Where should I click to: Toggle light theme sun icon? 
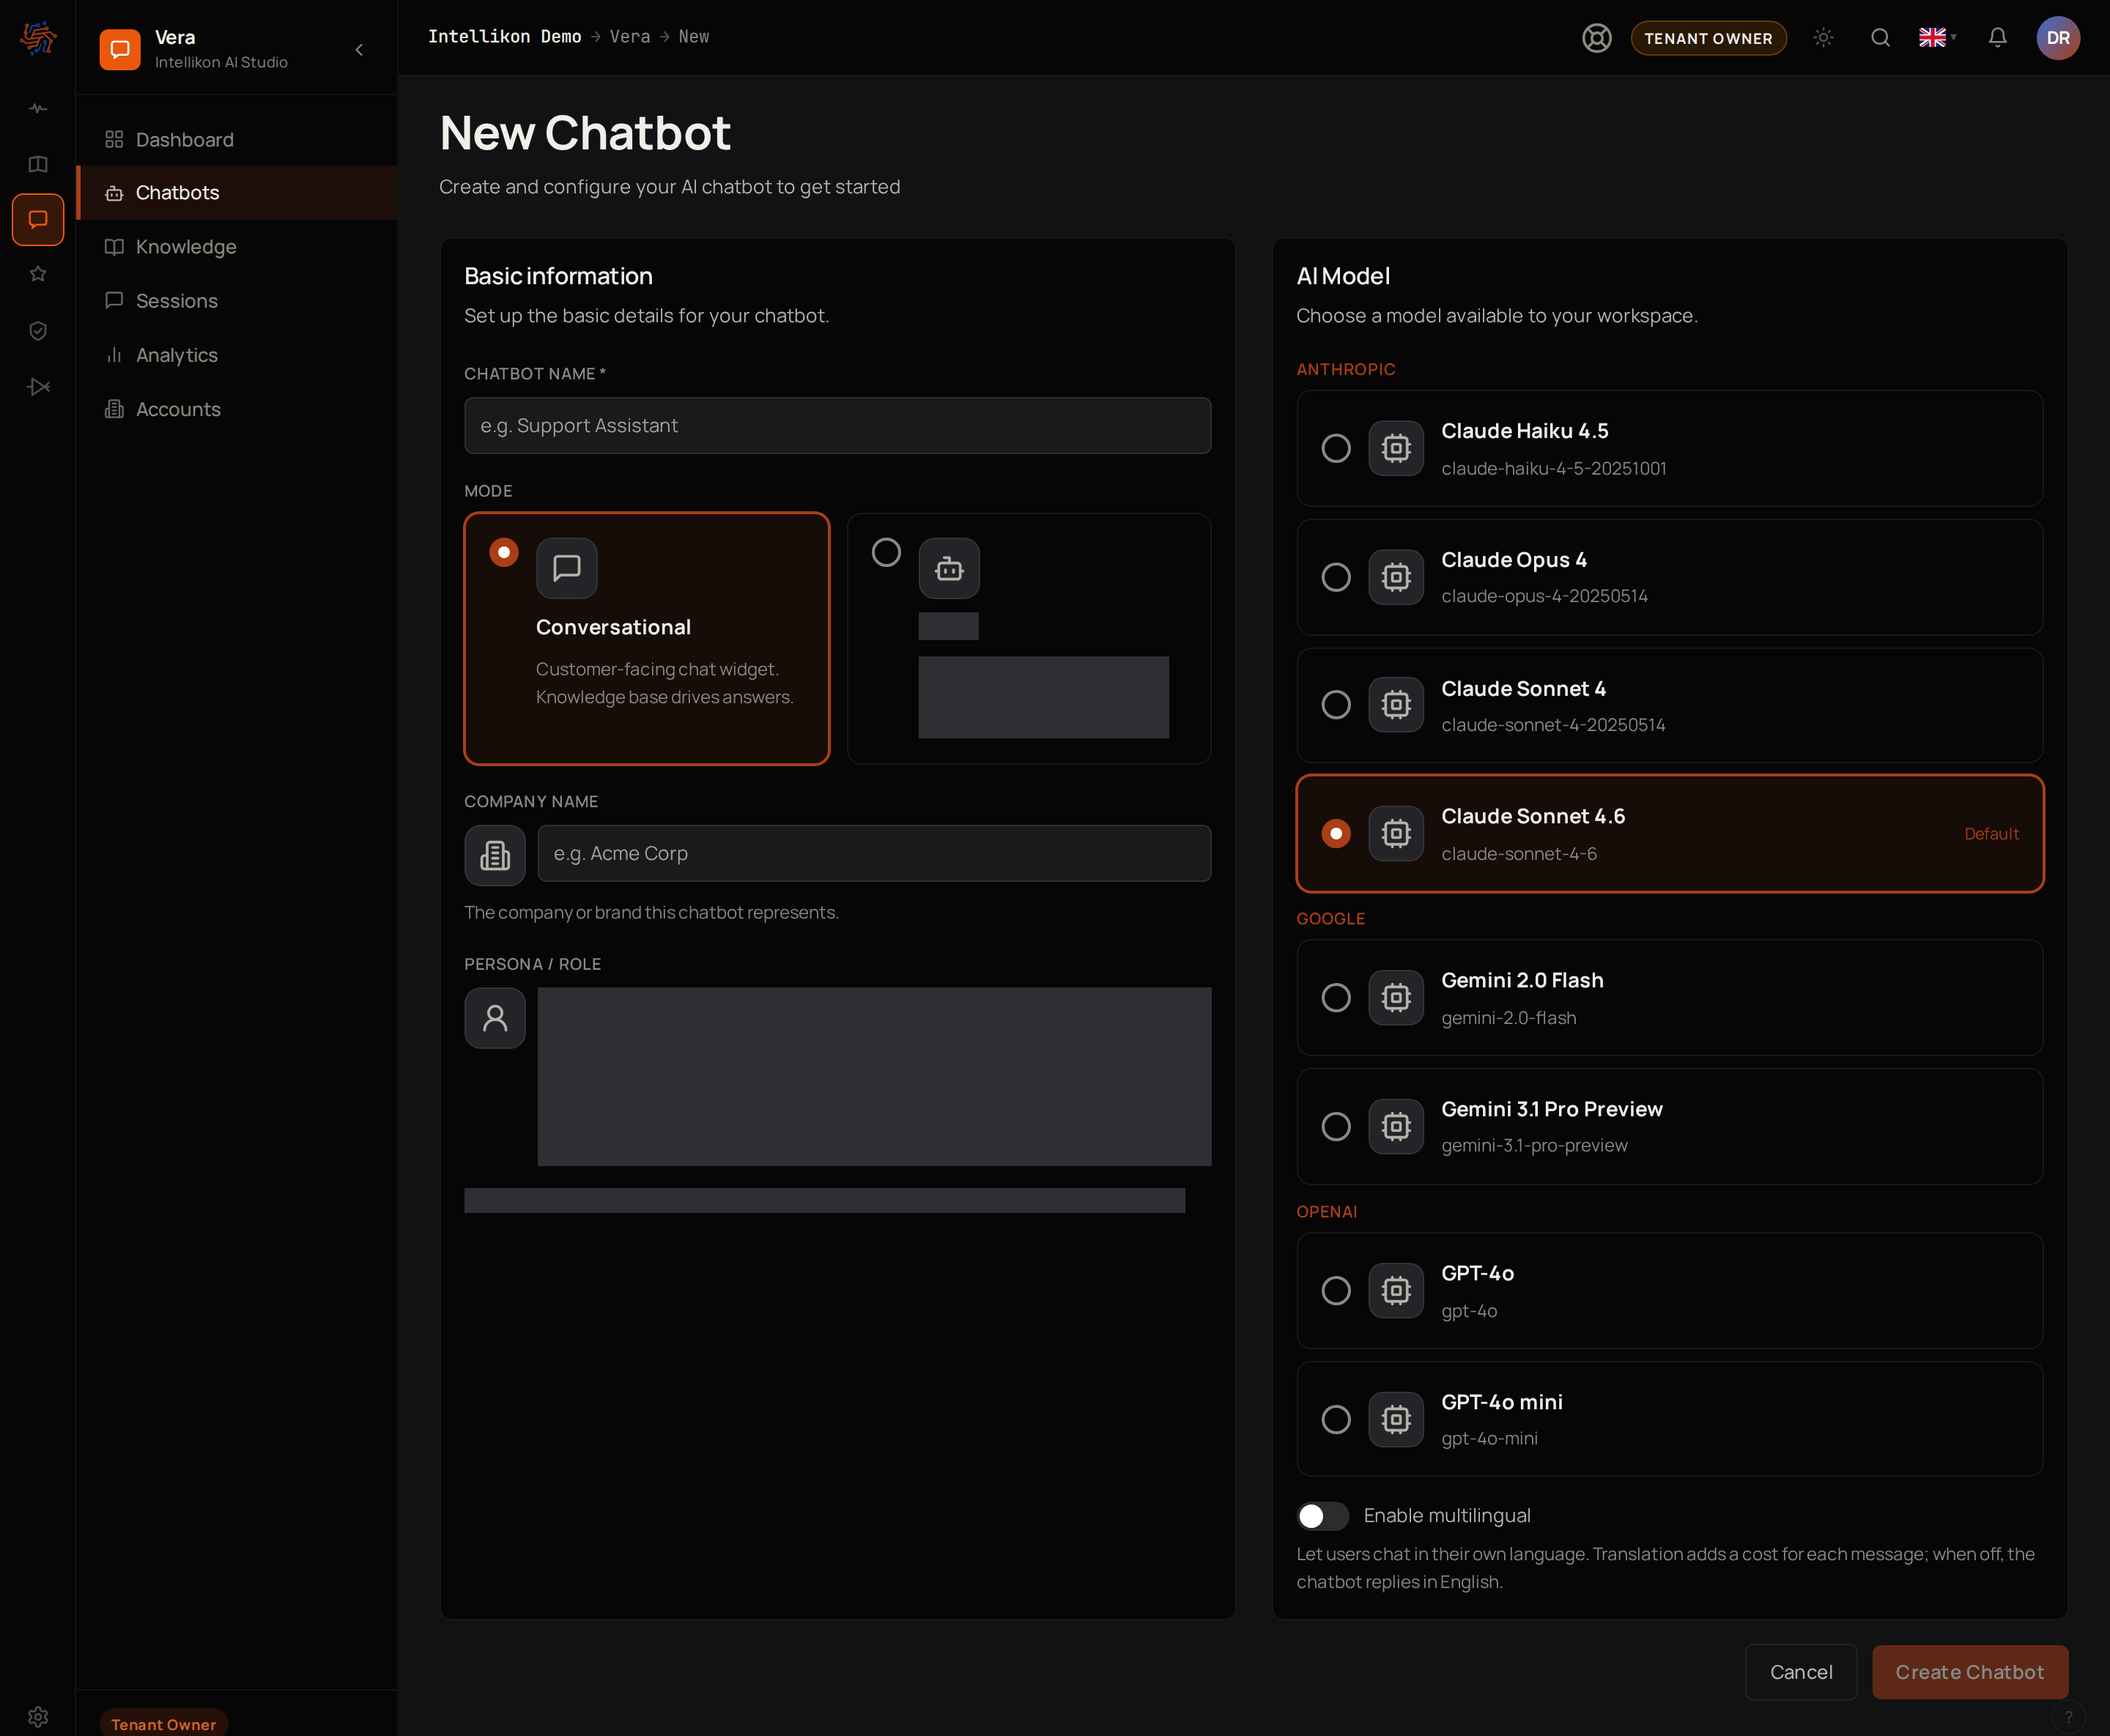[1823, 38]
